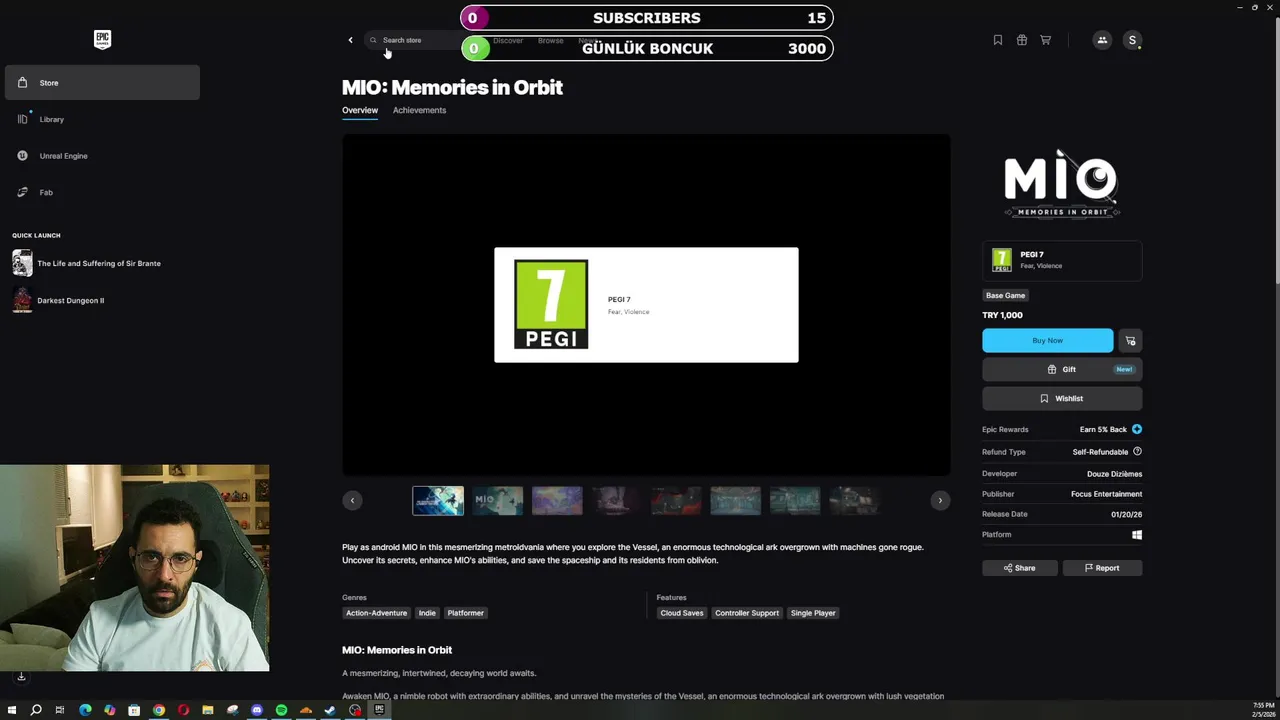Open Google Chrome from taskbar

(x=159, y=710)
